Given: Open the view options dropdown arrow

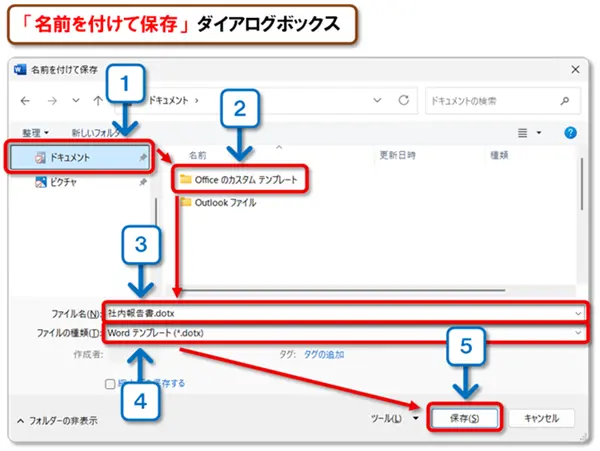Looking at the screenshot, I should click(539, 133).
